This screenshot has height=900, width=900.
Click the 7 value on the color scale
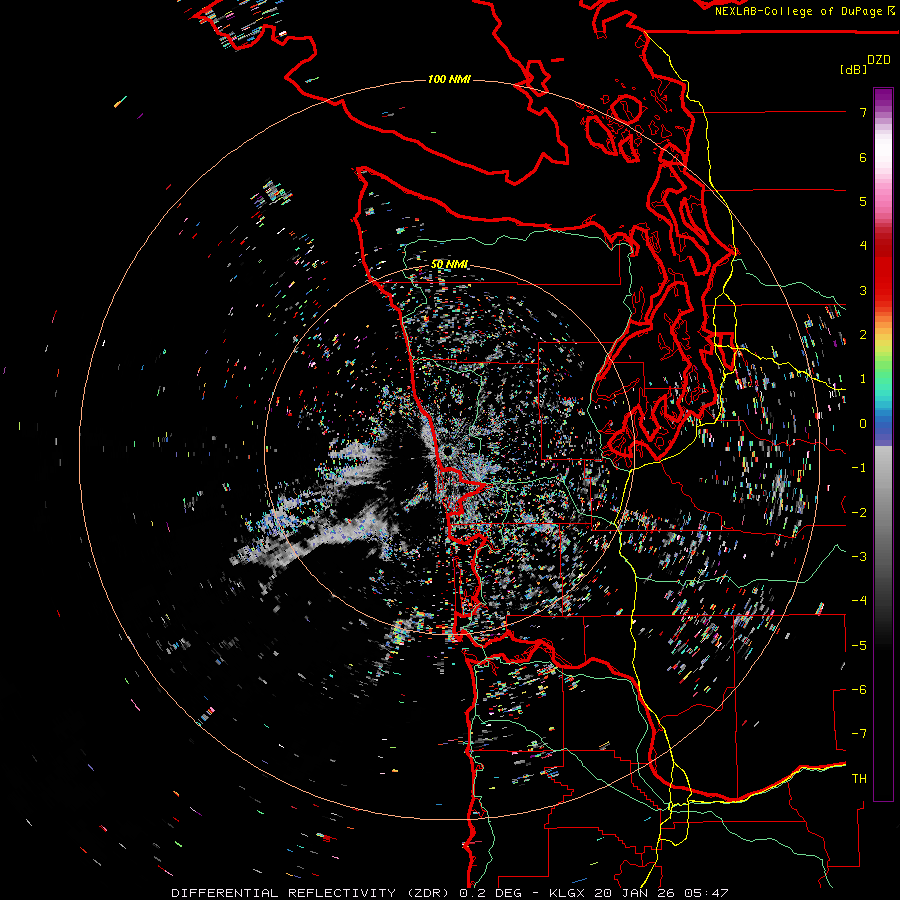[x=863, y=112]
